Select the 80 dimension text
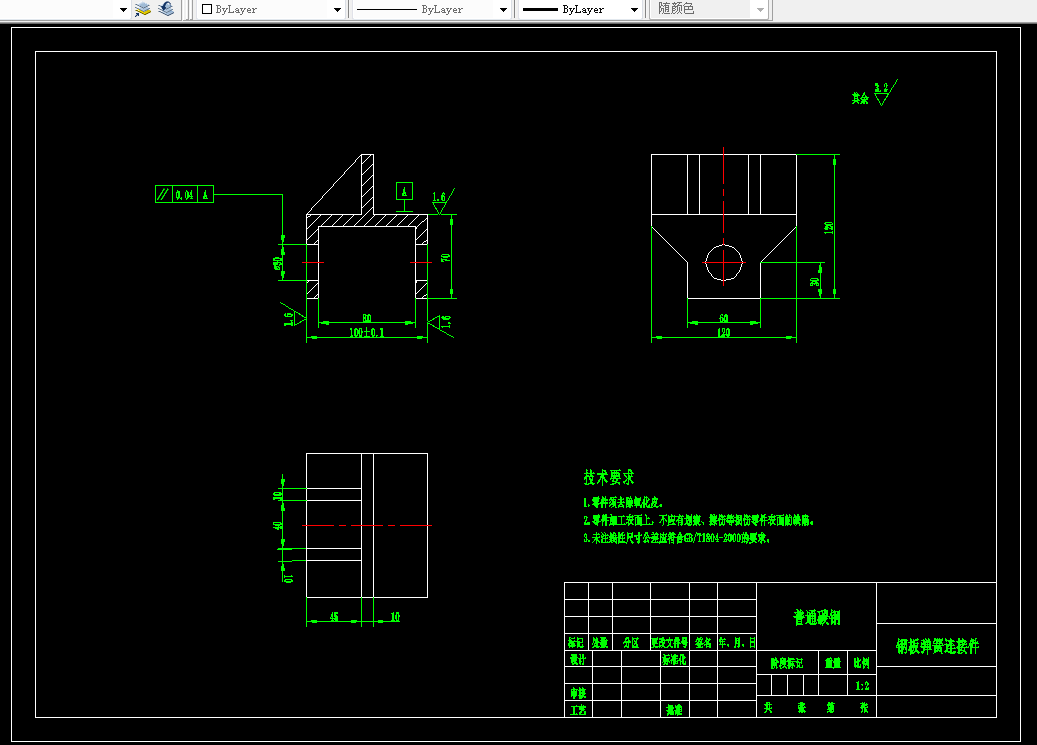The height and width of the screenshot is (745, 1037). tap(366, 318)
